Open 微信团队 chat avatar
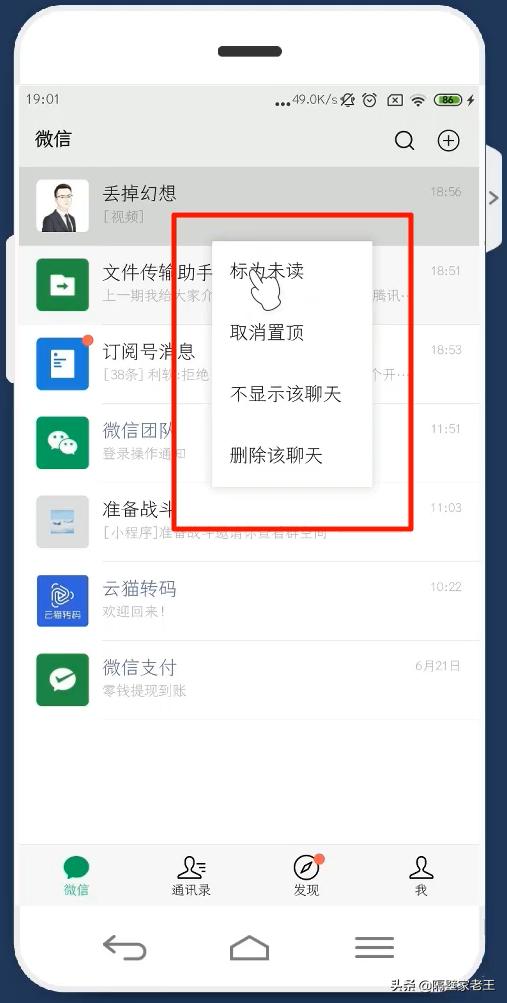 pyautogui.click(x=63, y=443)
